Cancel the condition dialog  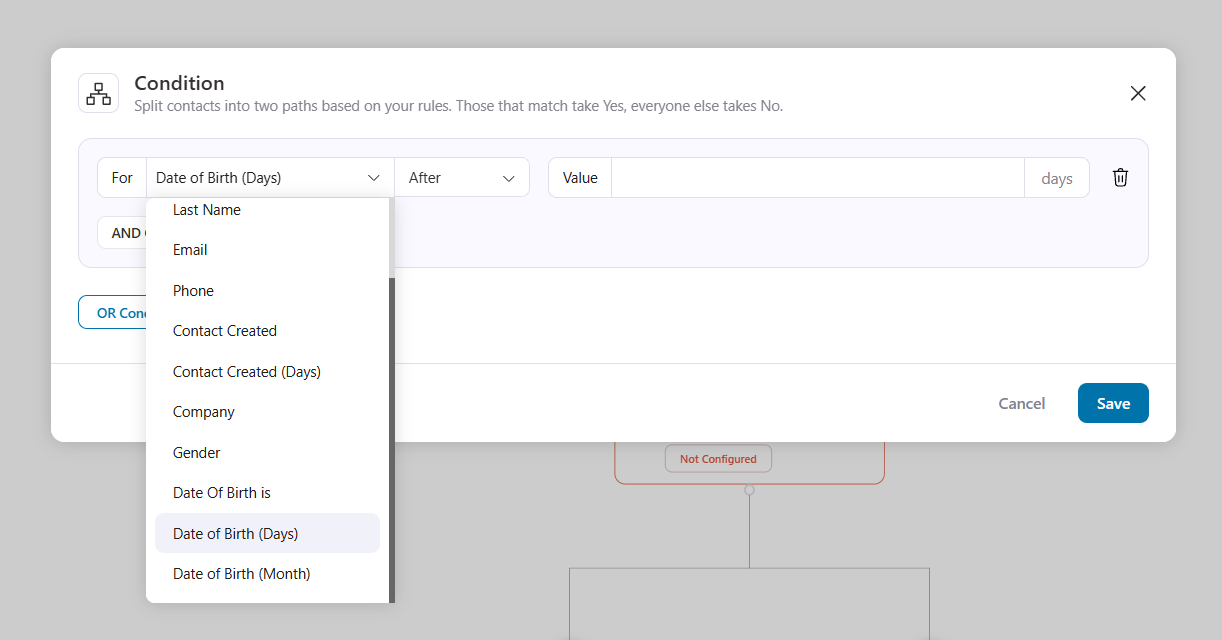1022,403
